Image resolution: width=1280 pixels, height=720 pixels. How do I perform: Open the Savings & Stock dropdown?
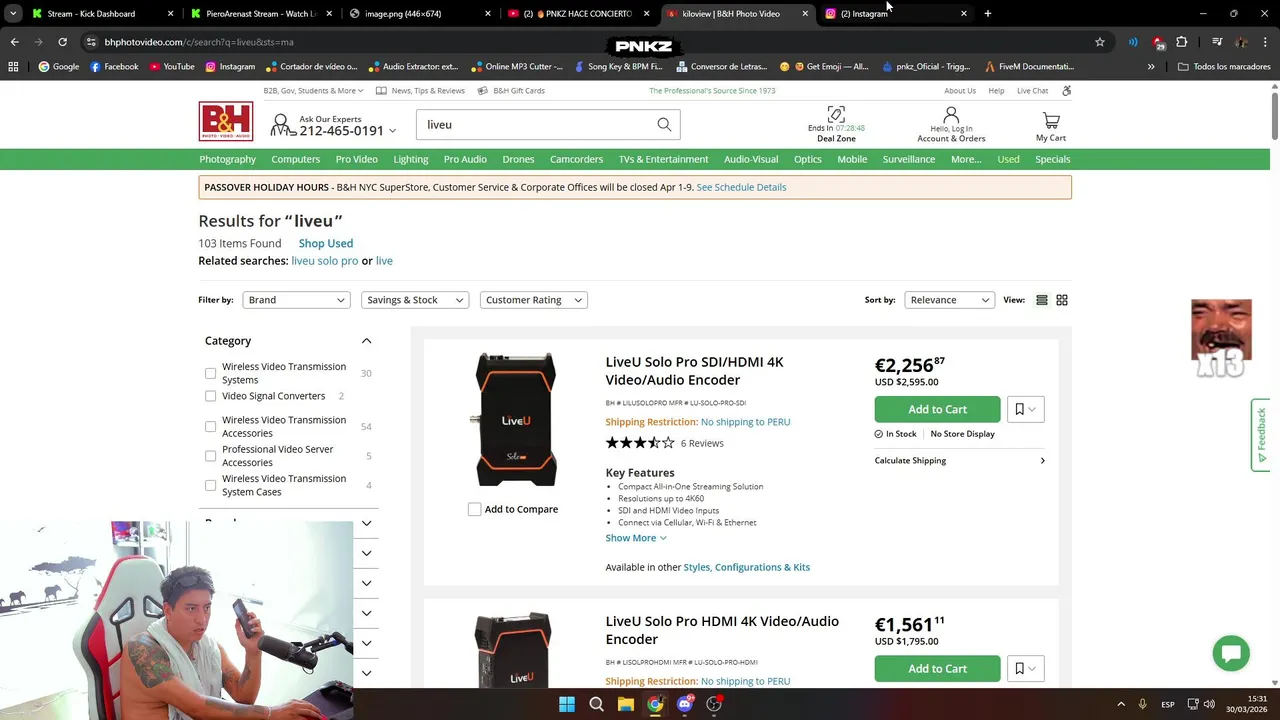click(415, 300)
